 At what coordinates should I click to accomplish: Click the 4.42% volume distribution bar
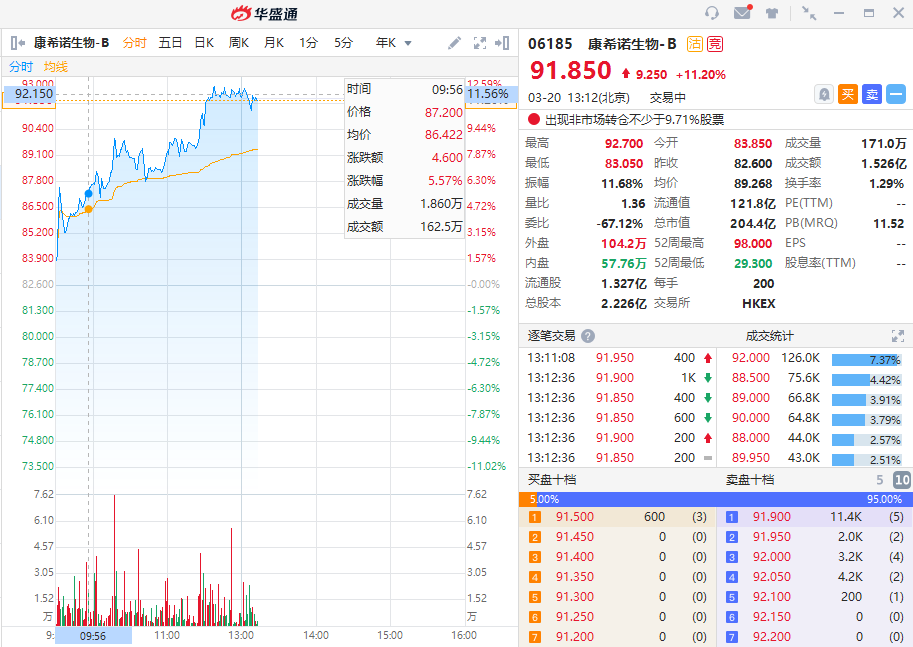866,380
